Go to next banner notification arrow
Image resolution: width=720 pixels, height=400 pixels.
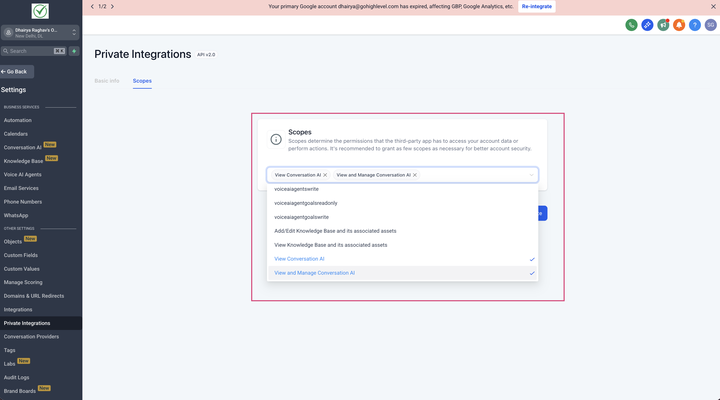113,6
